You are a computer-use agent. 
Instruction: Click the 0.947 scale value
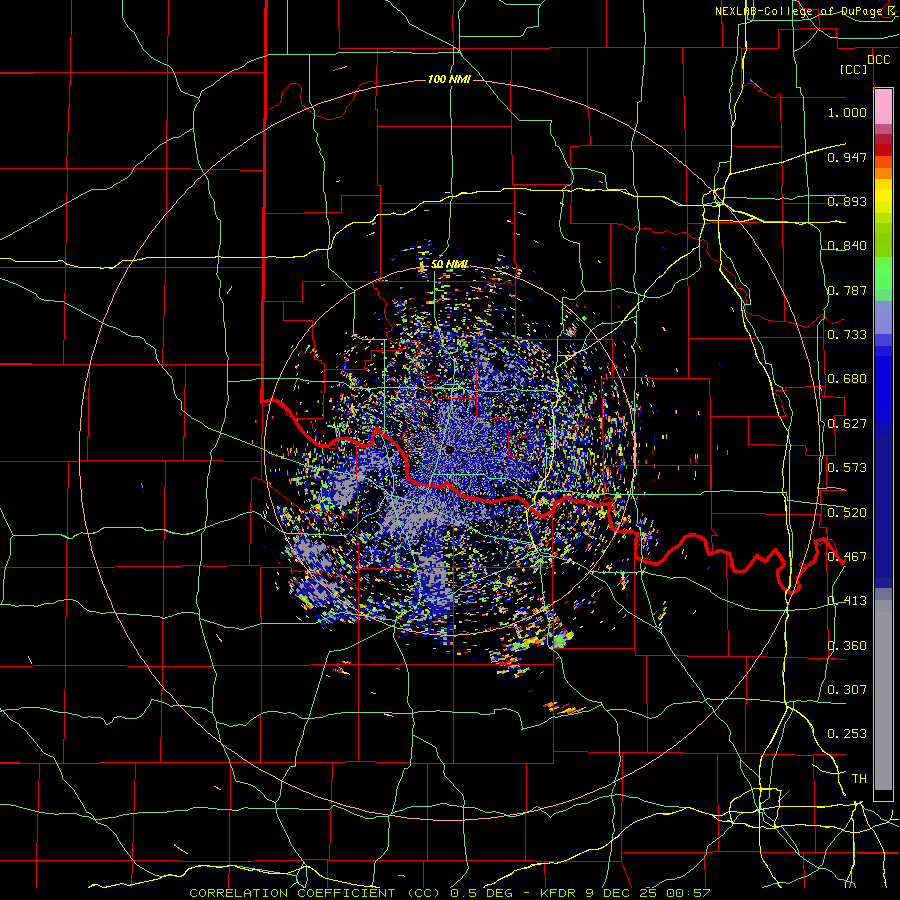tap(847, 157)
